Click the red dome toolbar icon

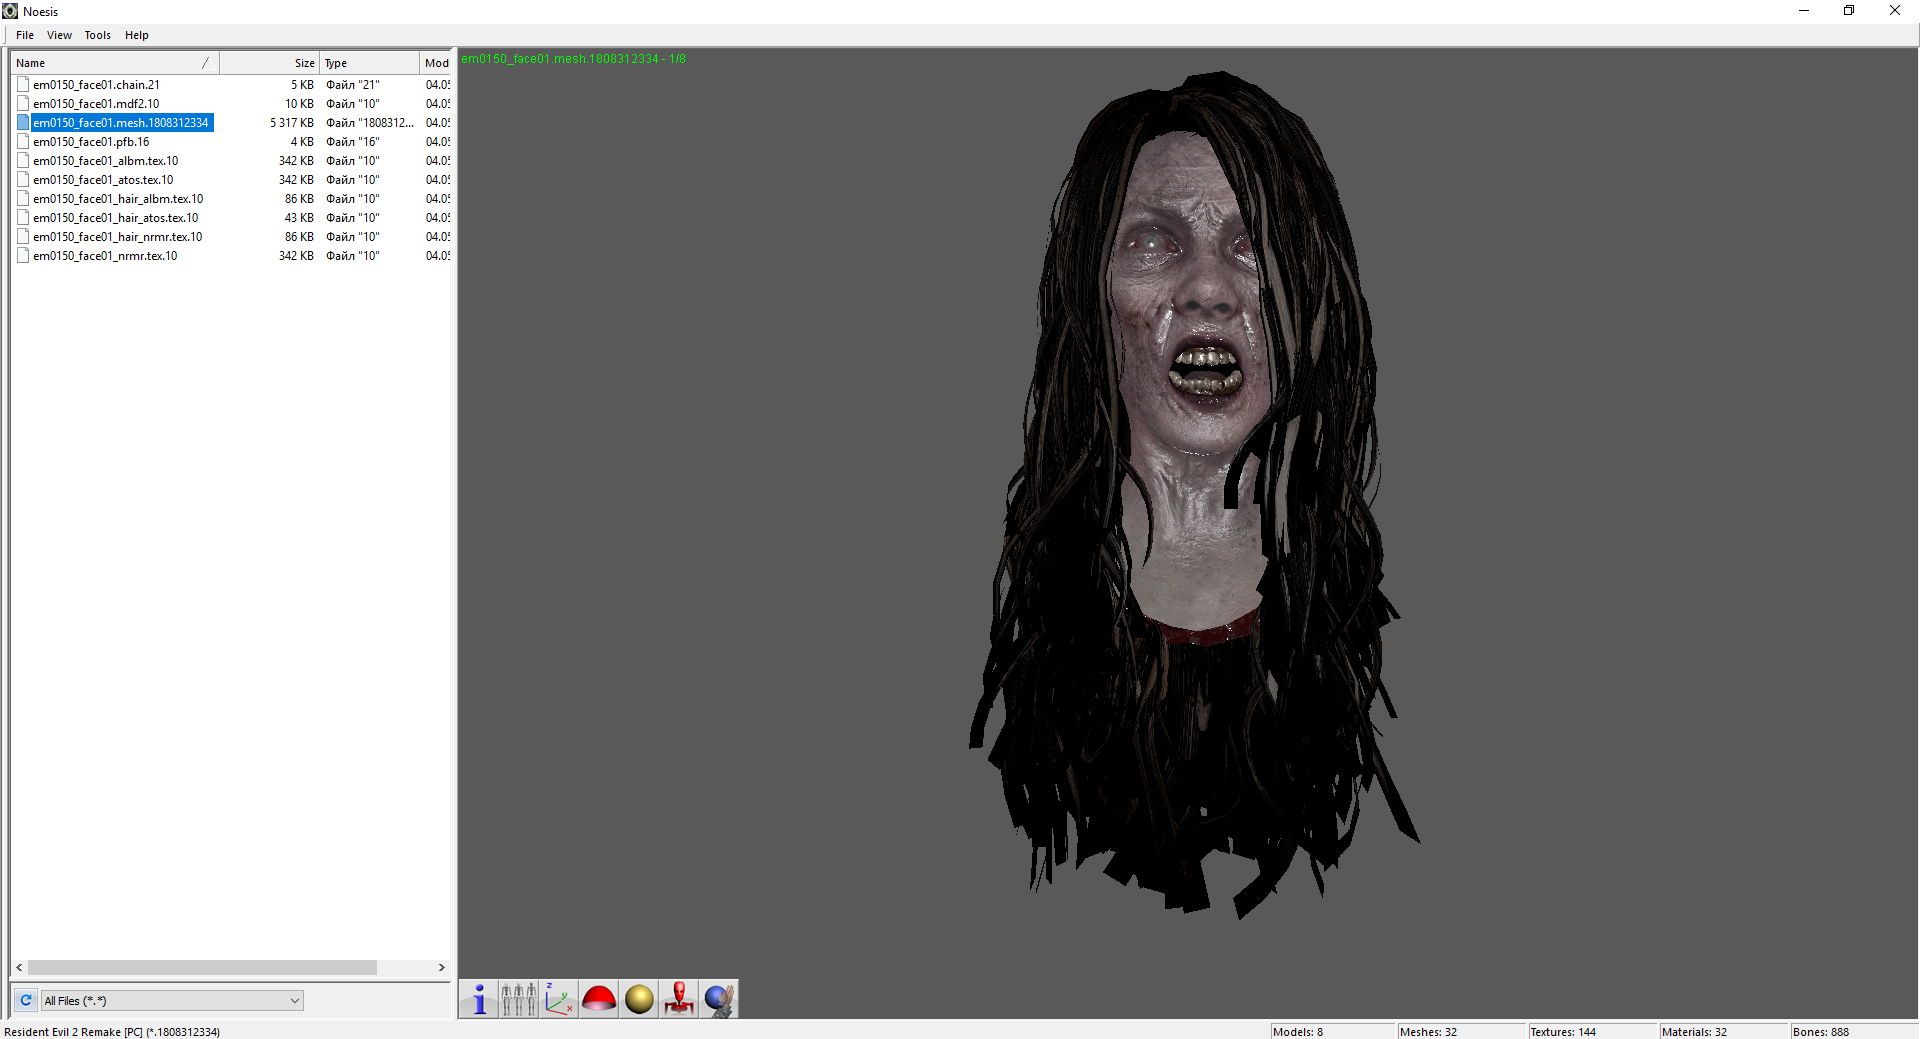pyautogui.click(x=599, y=999)
